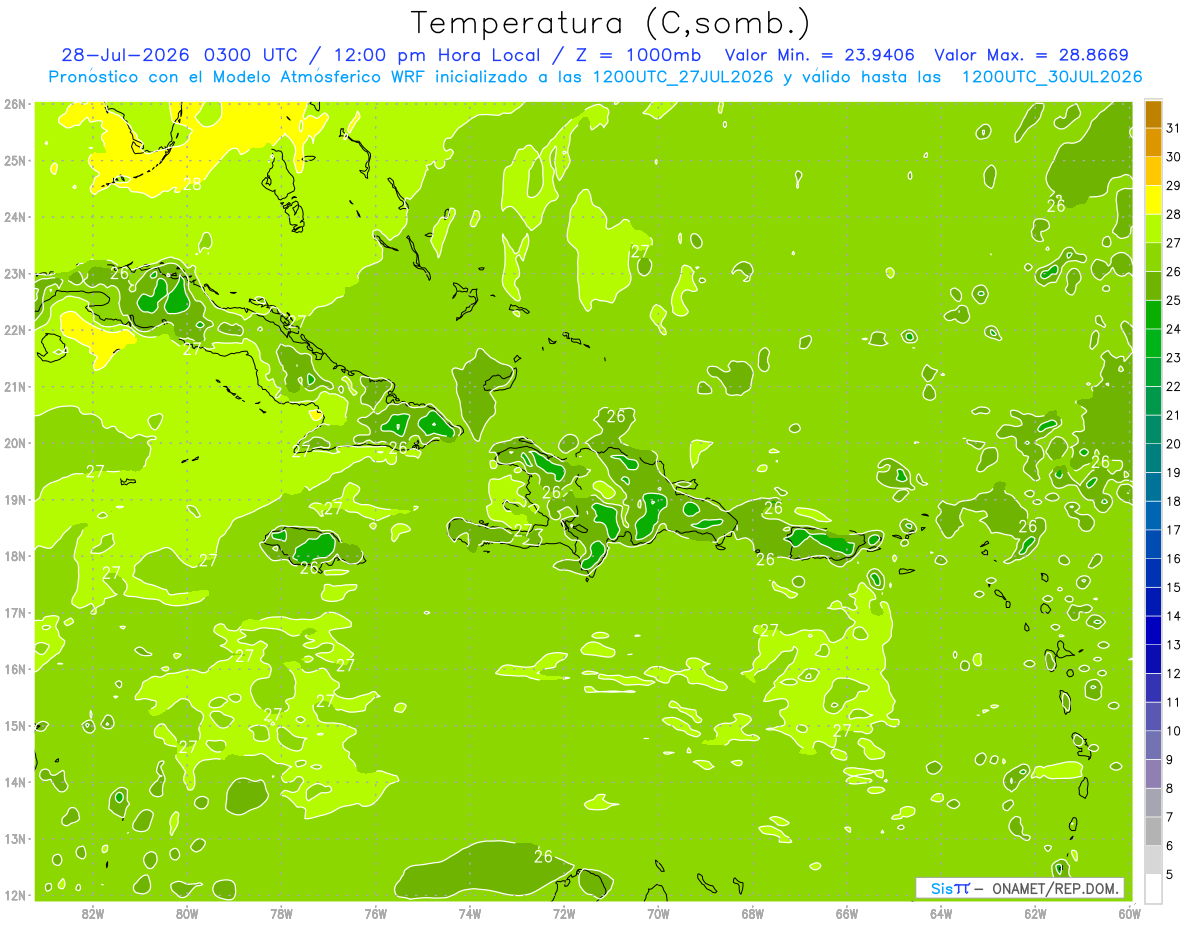Click latitude axis label '22N'

point(15,330)
